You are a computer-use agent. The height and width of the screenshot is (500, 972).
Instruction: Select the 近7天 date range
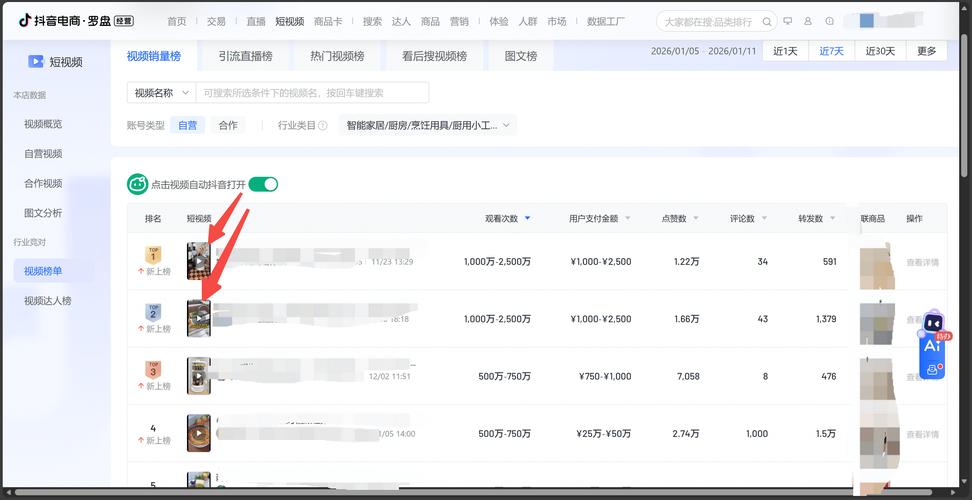pyautogui.click(x=831, y=51)
